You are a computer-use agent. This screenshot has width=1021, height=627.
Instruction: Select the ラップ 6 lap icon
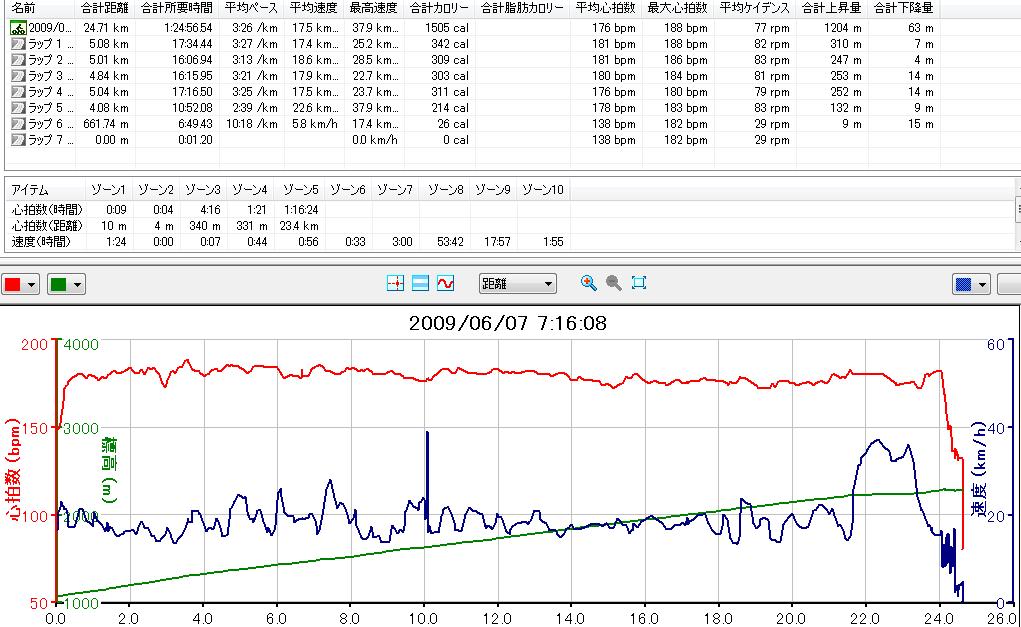pos(18,124)
